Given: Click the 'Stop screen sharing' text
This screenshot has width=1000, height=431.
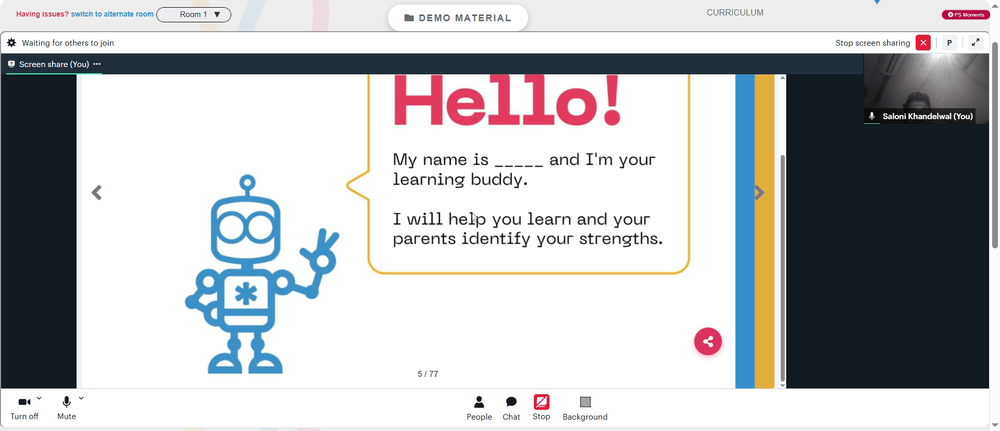Looking at the screenshot, I should (x=872, y=43).
